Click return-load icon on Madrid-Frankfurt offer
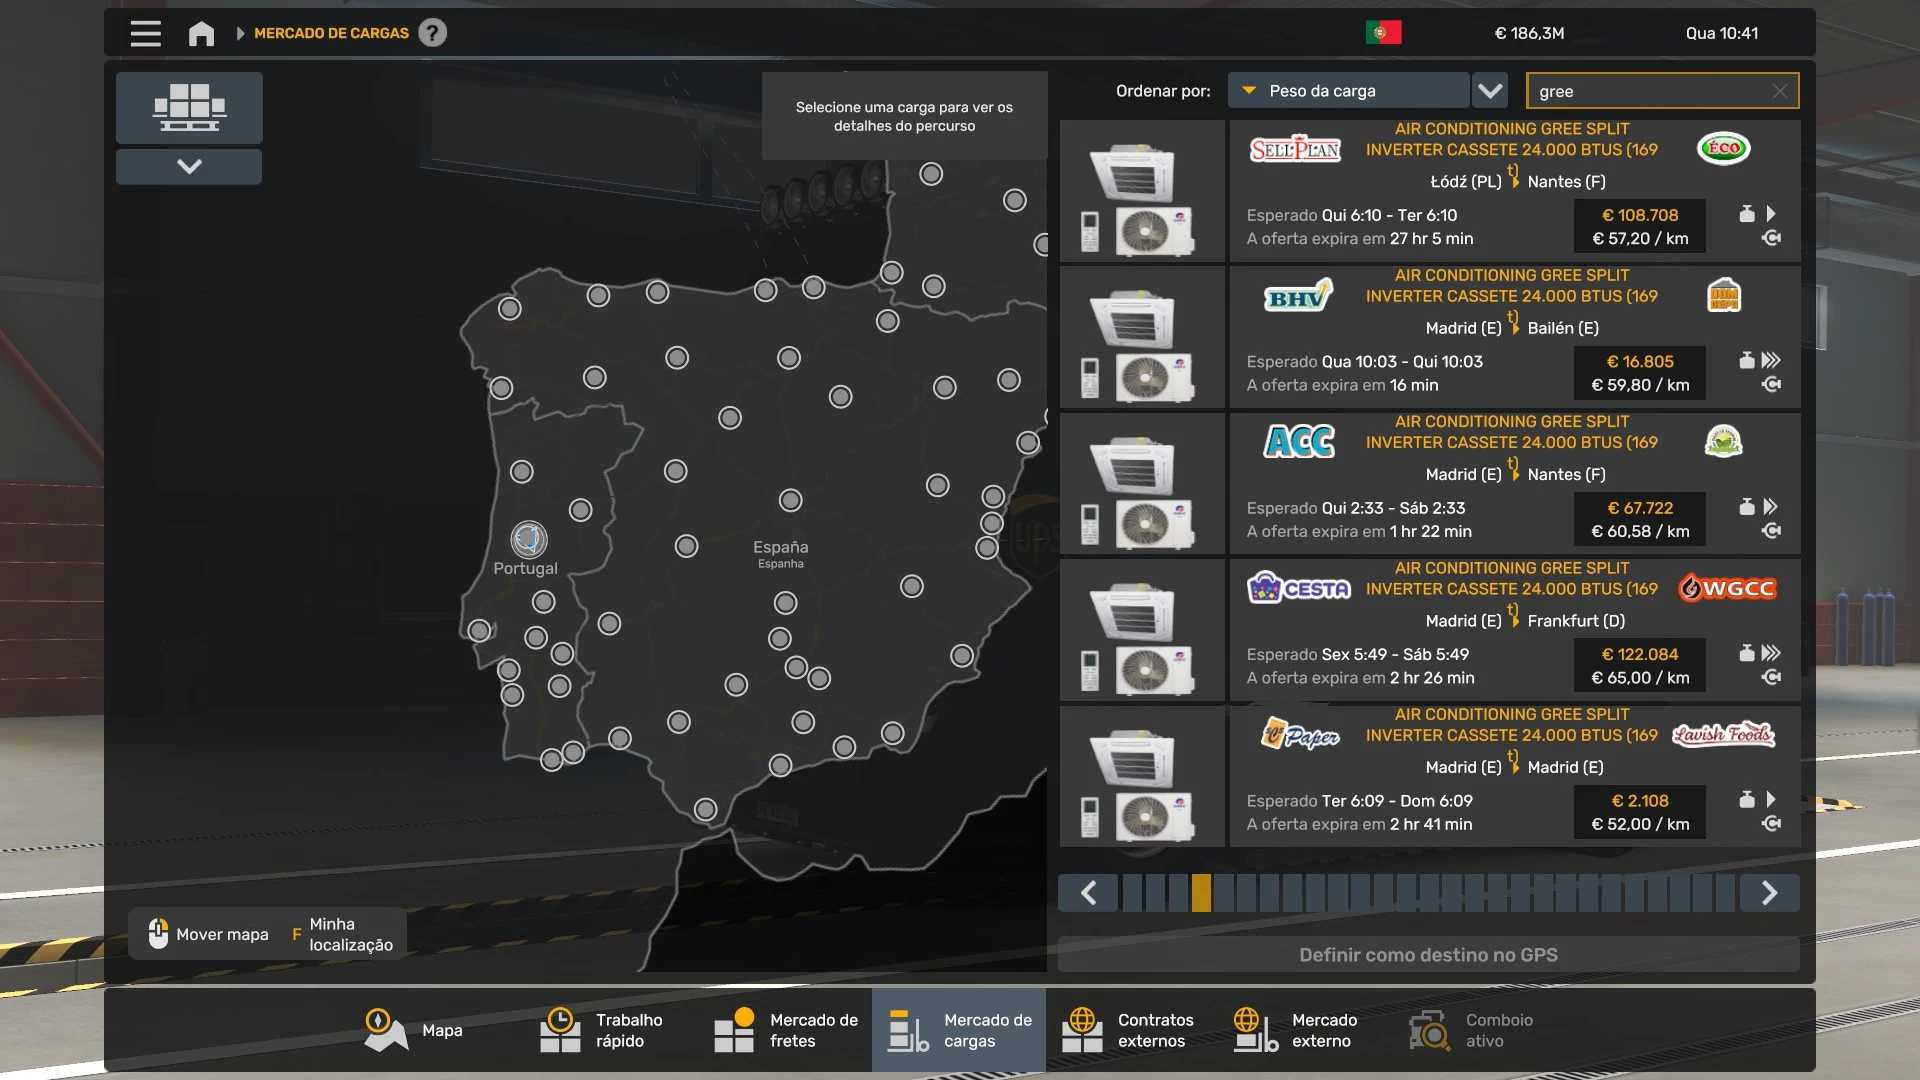The height and width of the screenshot is (1080, 1920). pos(1771,678)
